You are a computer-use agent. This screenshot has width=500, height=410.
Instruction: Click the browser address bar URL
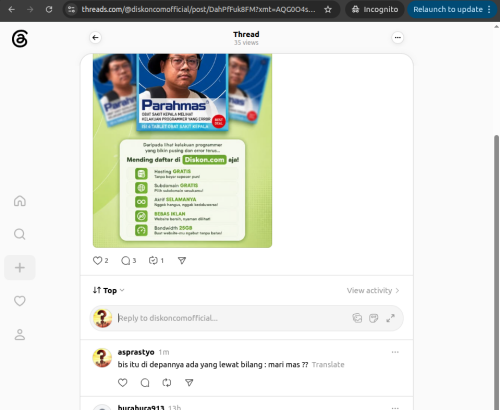coord(198,9)
